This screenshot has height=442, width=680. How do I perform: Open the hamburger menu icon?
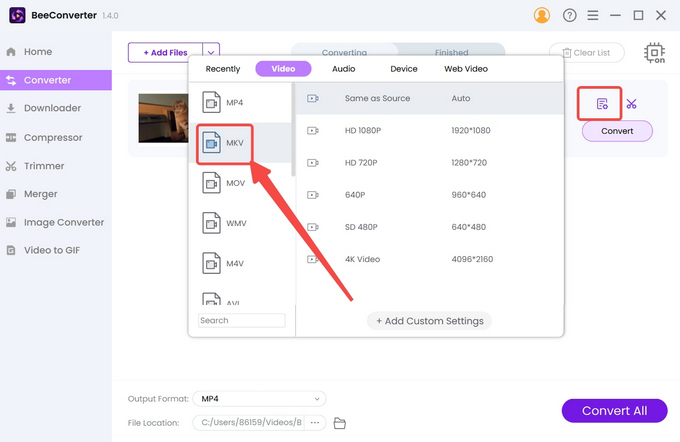pyautogui.click(x=593, y=16)
